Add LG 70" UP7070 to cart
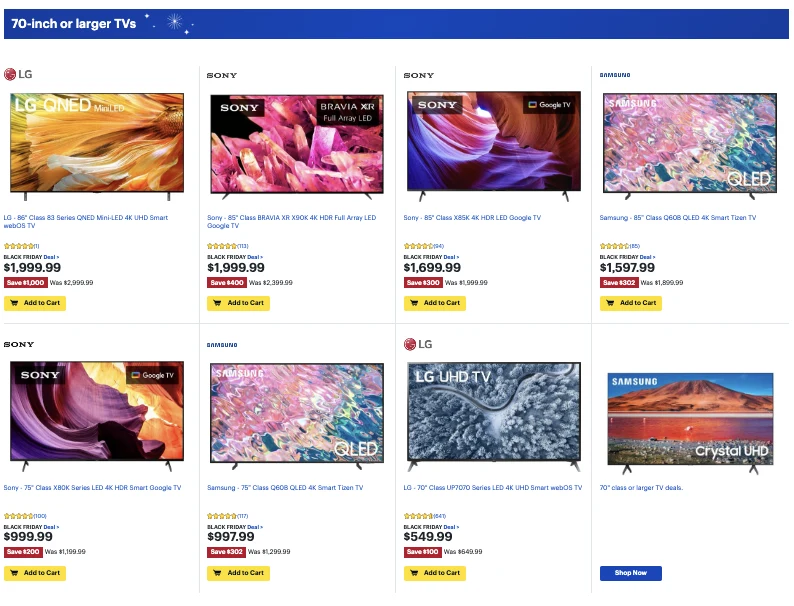Screen dimensions: 794x606 click(434, 573)
